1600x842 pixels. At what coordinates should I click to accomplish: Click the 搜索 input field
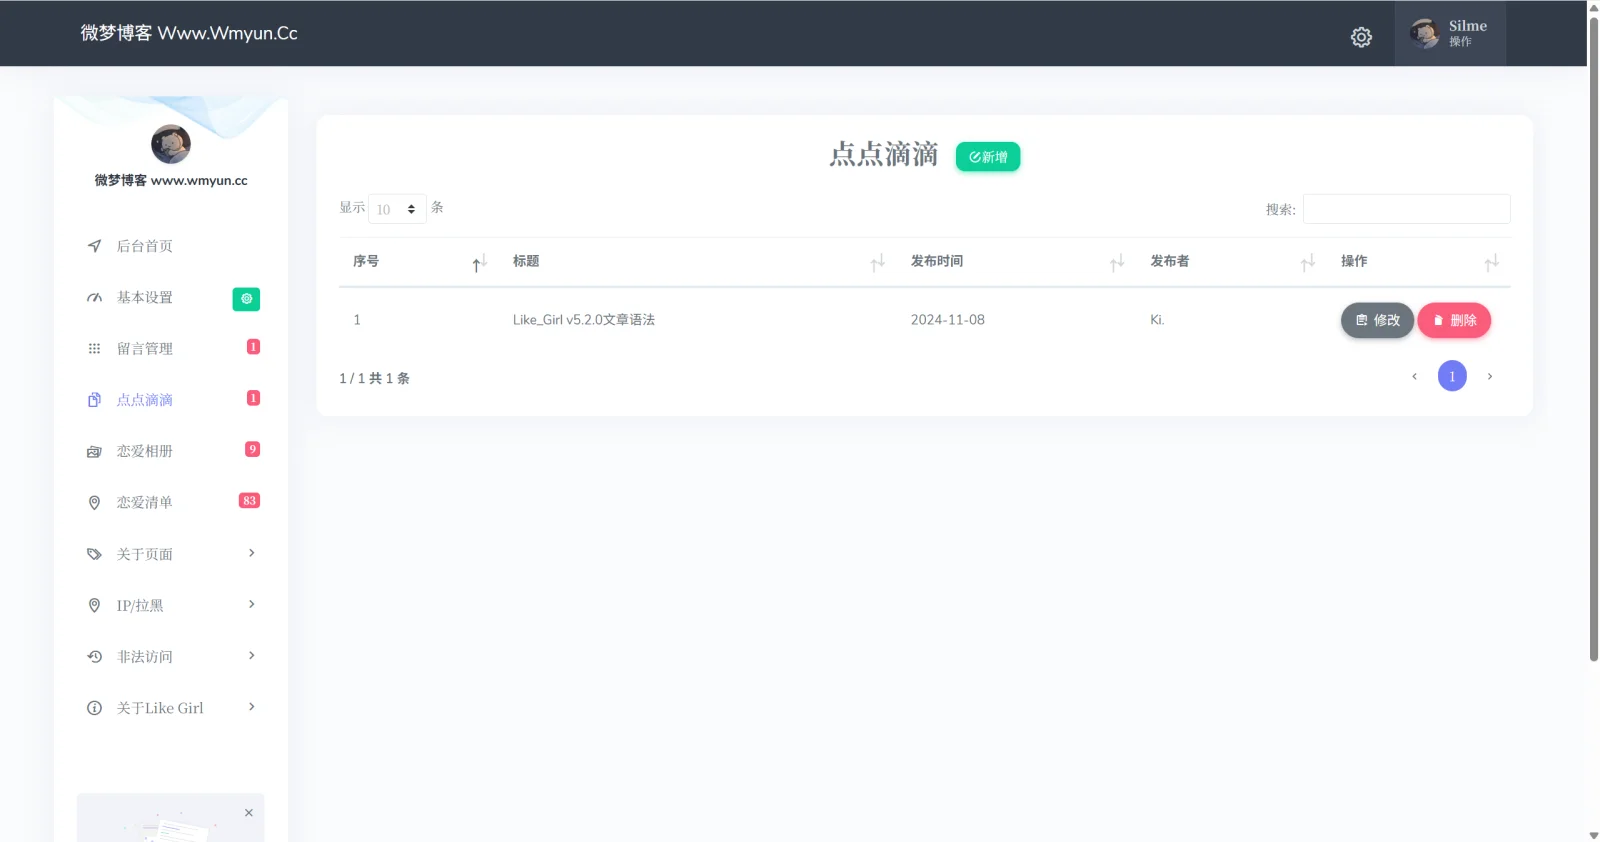(1406, 209)
